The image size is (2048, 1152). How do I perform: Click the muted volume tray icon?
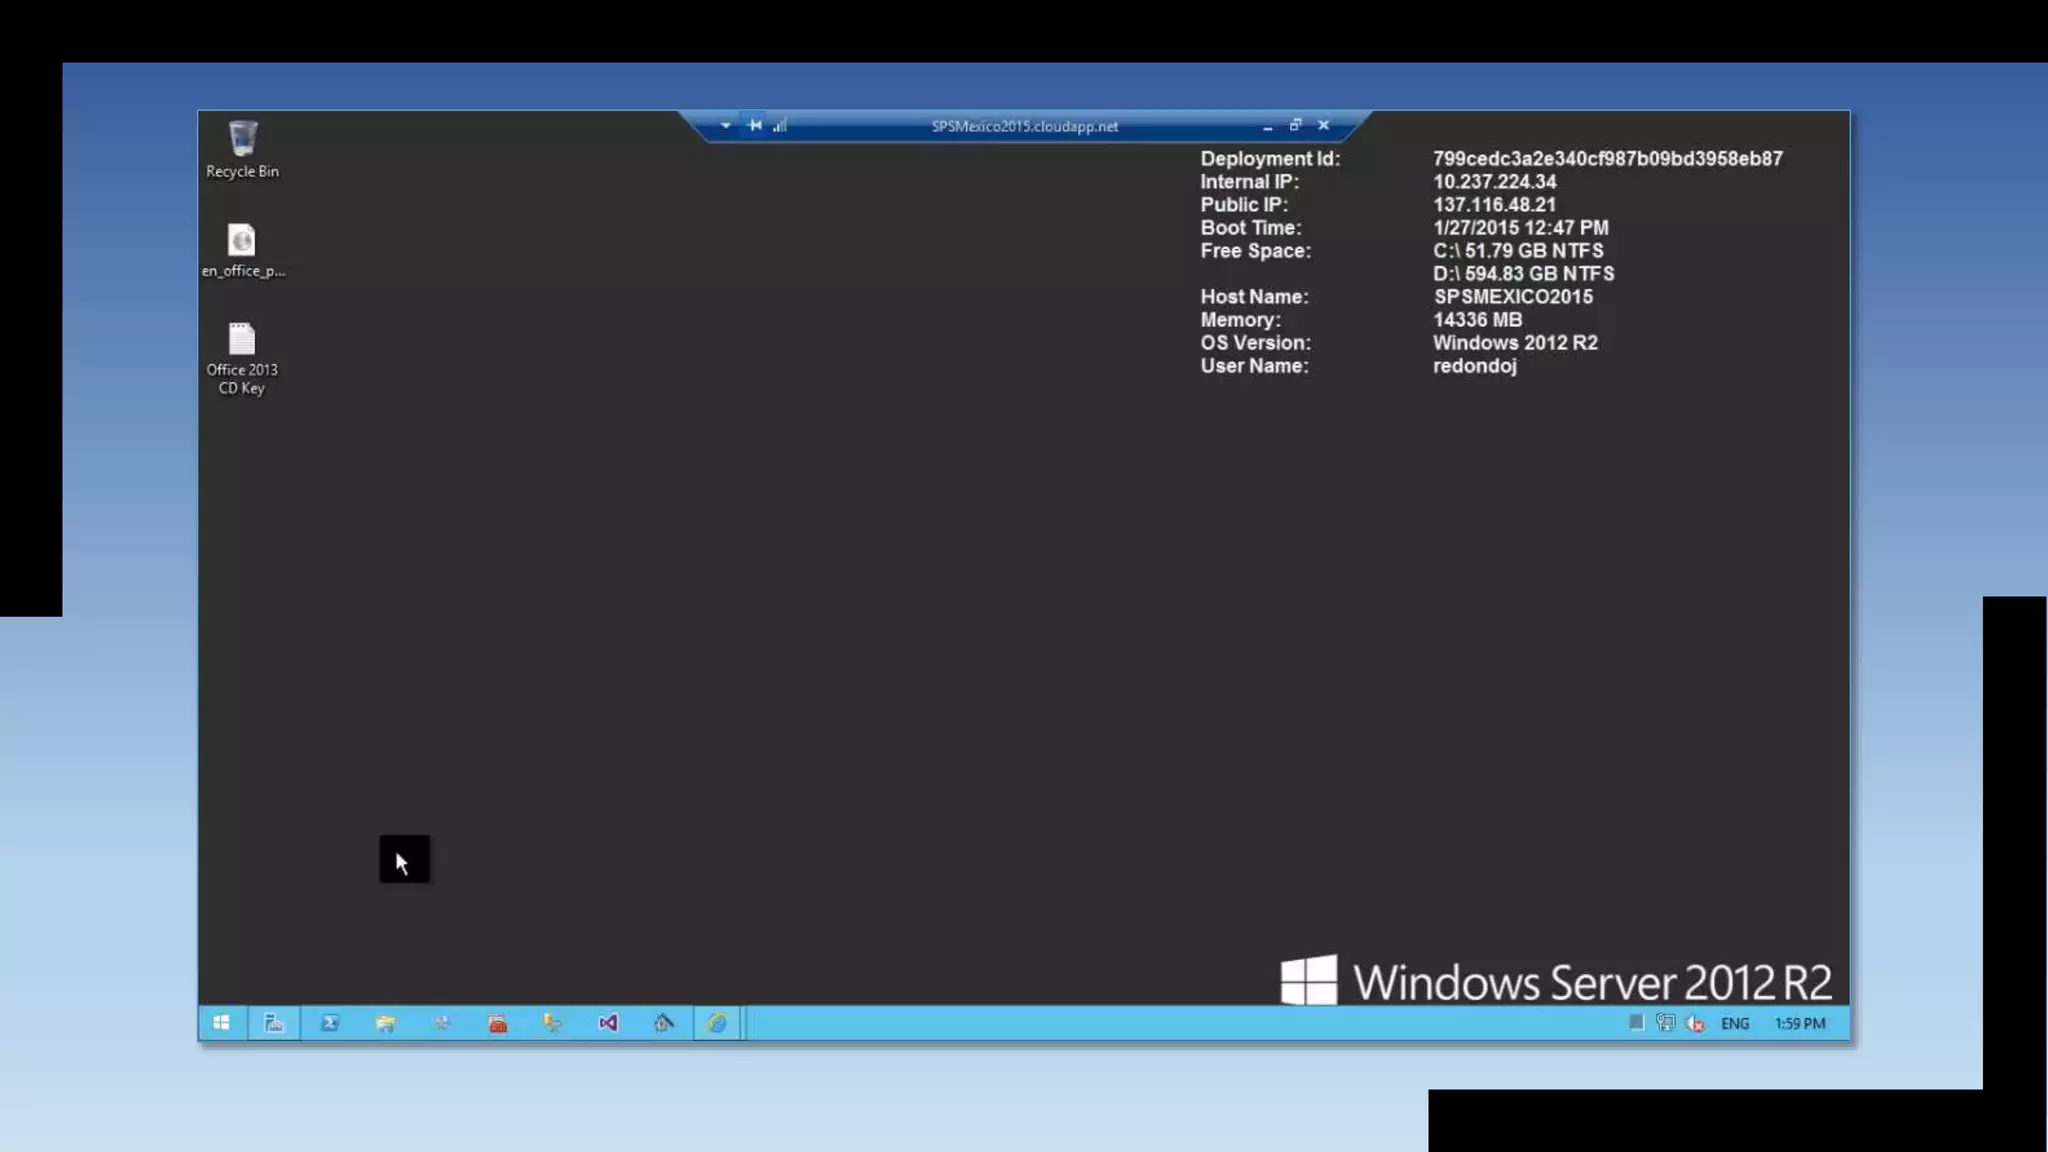coord(1695,1023)
